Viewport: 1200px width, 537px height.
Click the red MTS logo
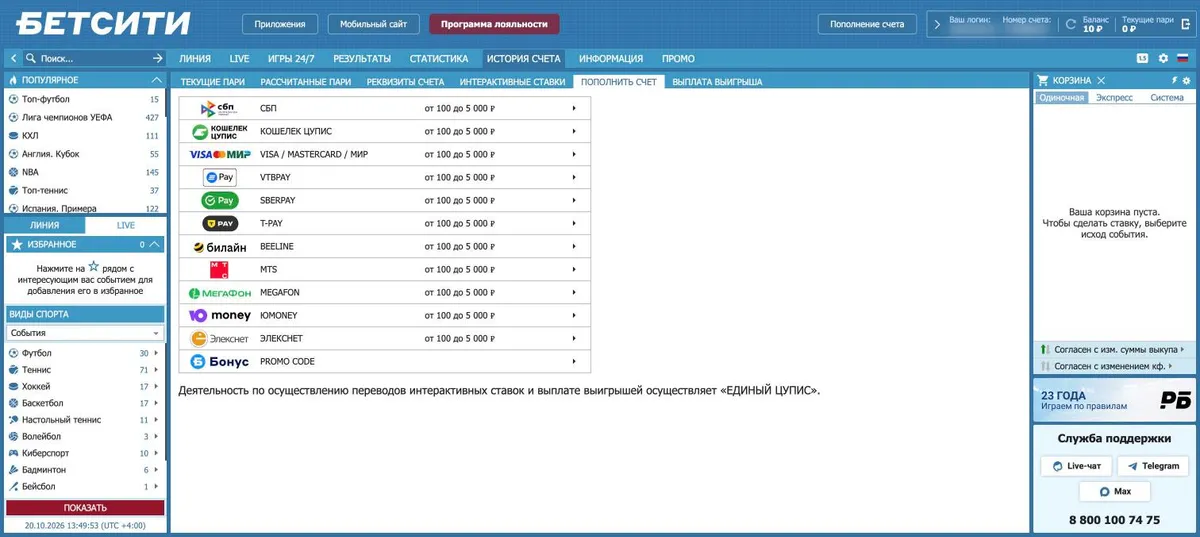click(219, 270)
